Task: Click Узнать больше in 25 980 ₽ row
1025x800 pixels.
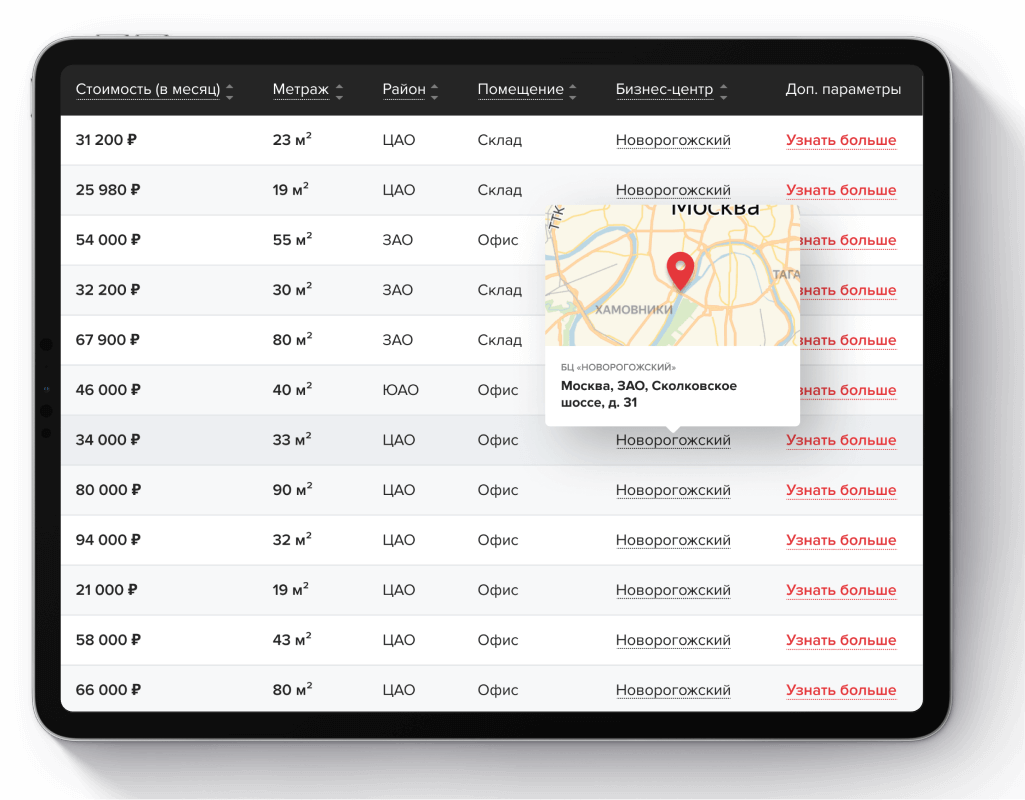Action: (841, 190)
